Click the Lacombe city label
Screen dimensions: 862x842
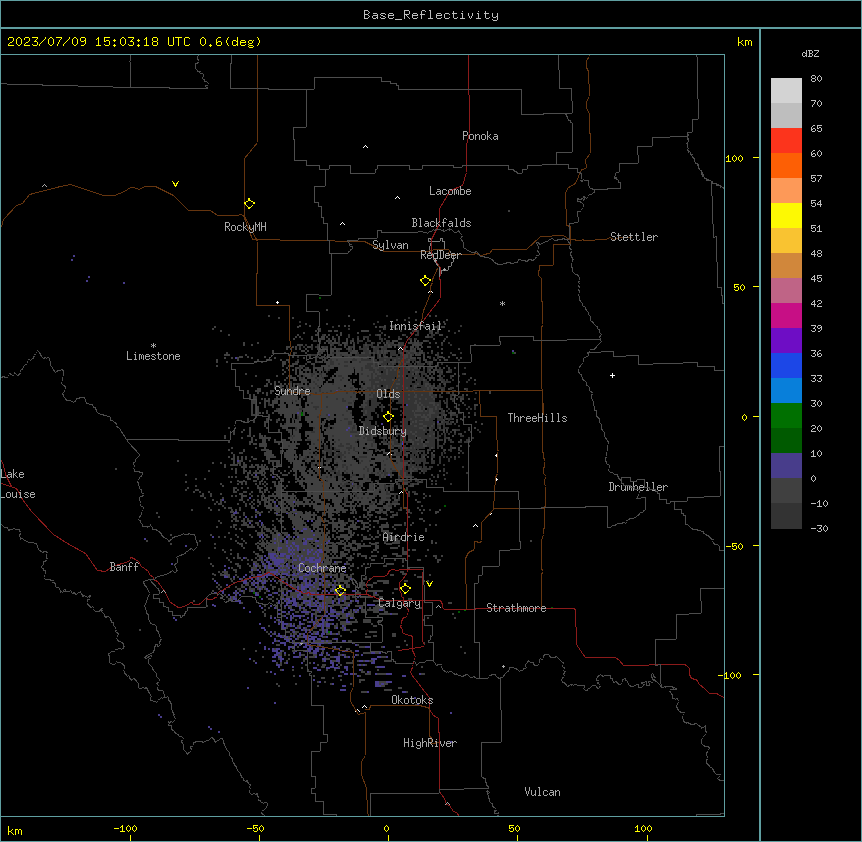[x=450, y=191]
